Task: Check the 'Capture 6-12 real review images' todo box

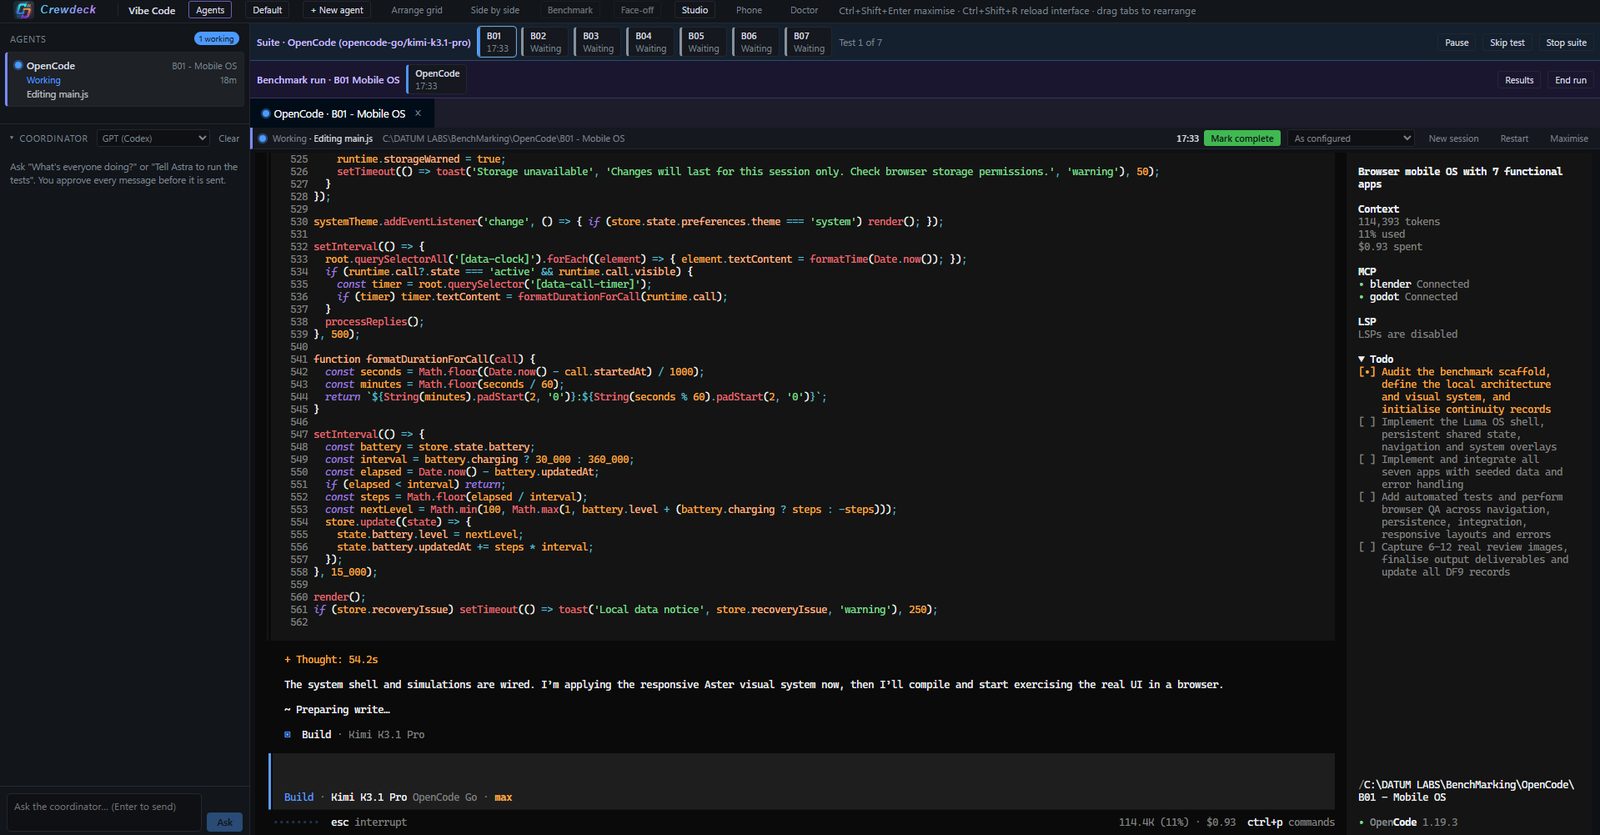Action: pos(1366,547)
